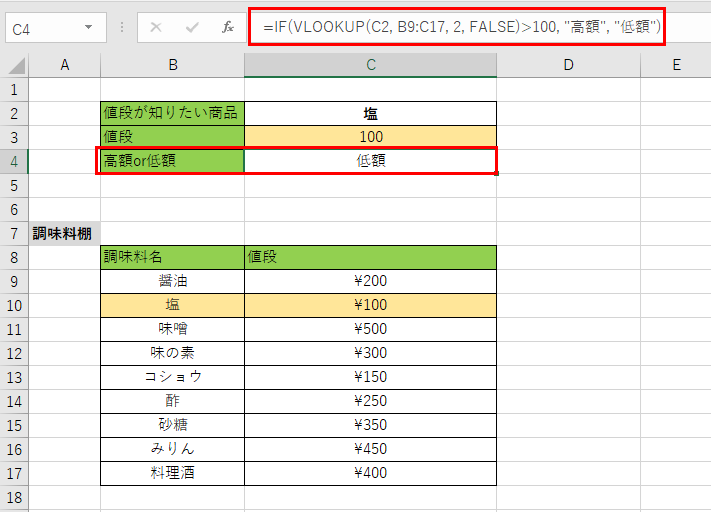Click the ¥250 price cell
Screen dimensions: 711x512
[x=370, y=401]
